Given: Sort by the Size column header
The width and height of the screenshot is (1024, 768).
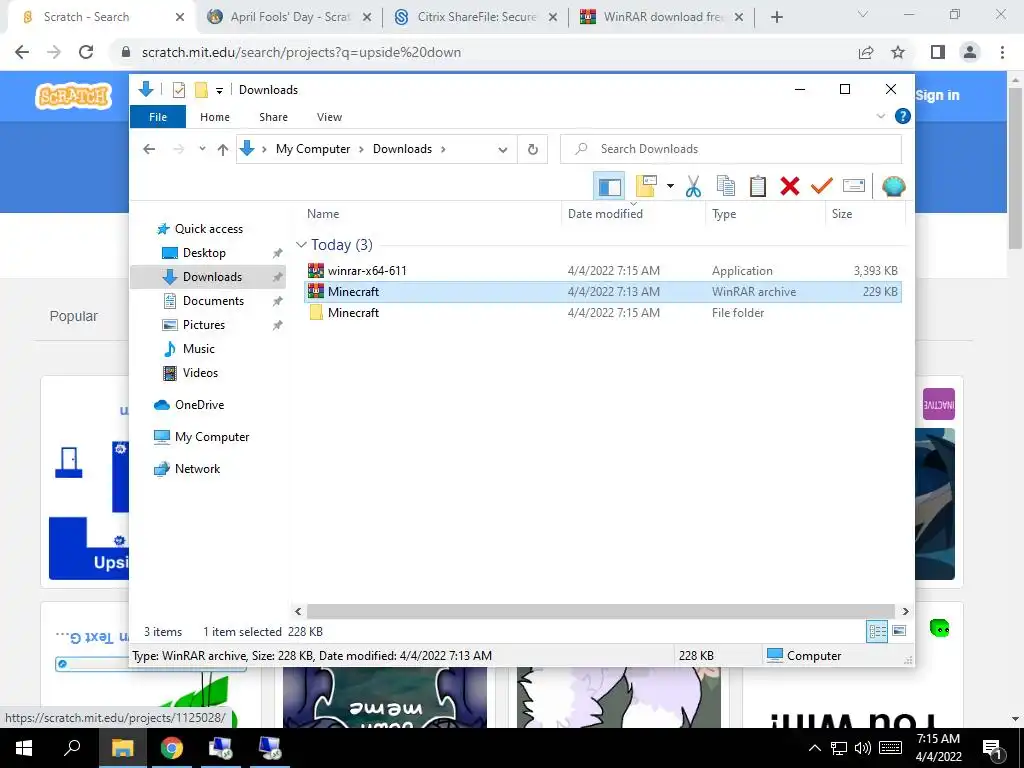Looking at the screenshot, I should tap(842, 214).
